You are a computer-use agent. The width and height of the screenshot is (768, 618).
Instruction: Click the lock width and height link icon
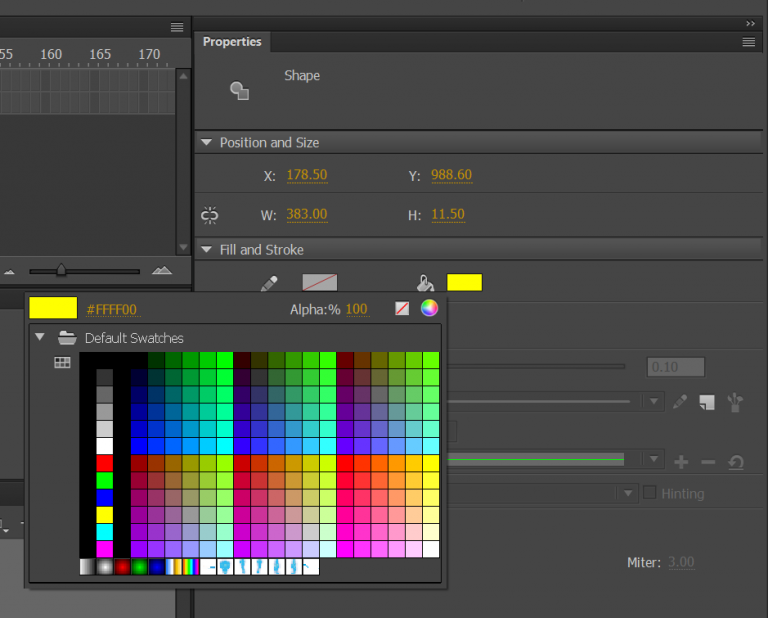point(210,215)
